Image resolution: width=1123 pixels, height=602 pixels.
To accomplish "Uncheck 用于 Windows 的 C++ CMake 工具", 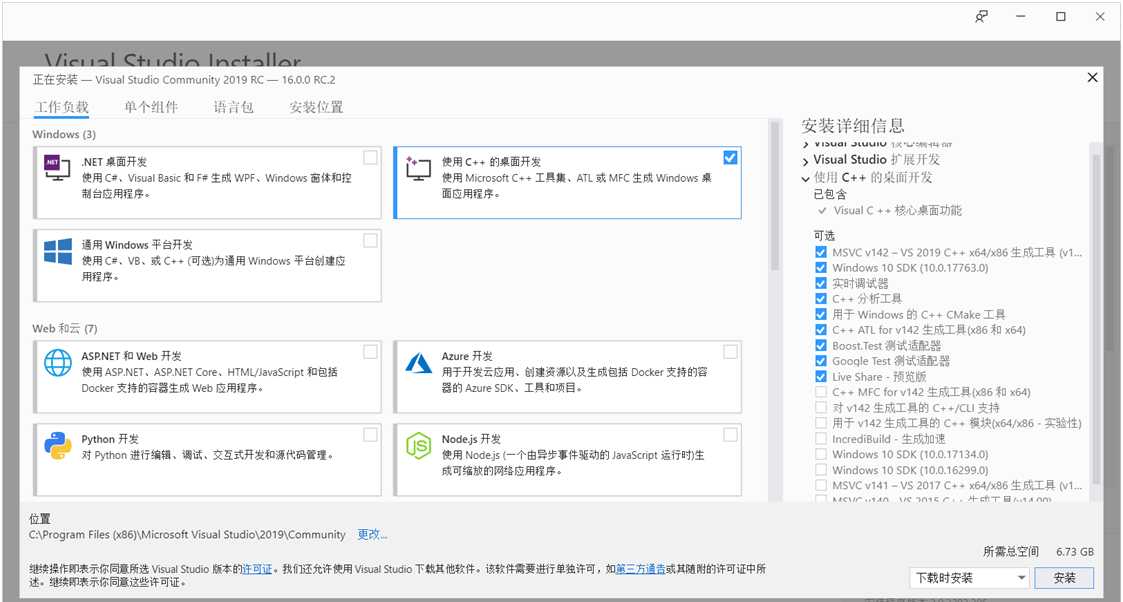I will click(x=821, y=314).
